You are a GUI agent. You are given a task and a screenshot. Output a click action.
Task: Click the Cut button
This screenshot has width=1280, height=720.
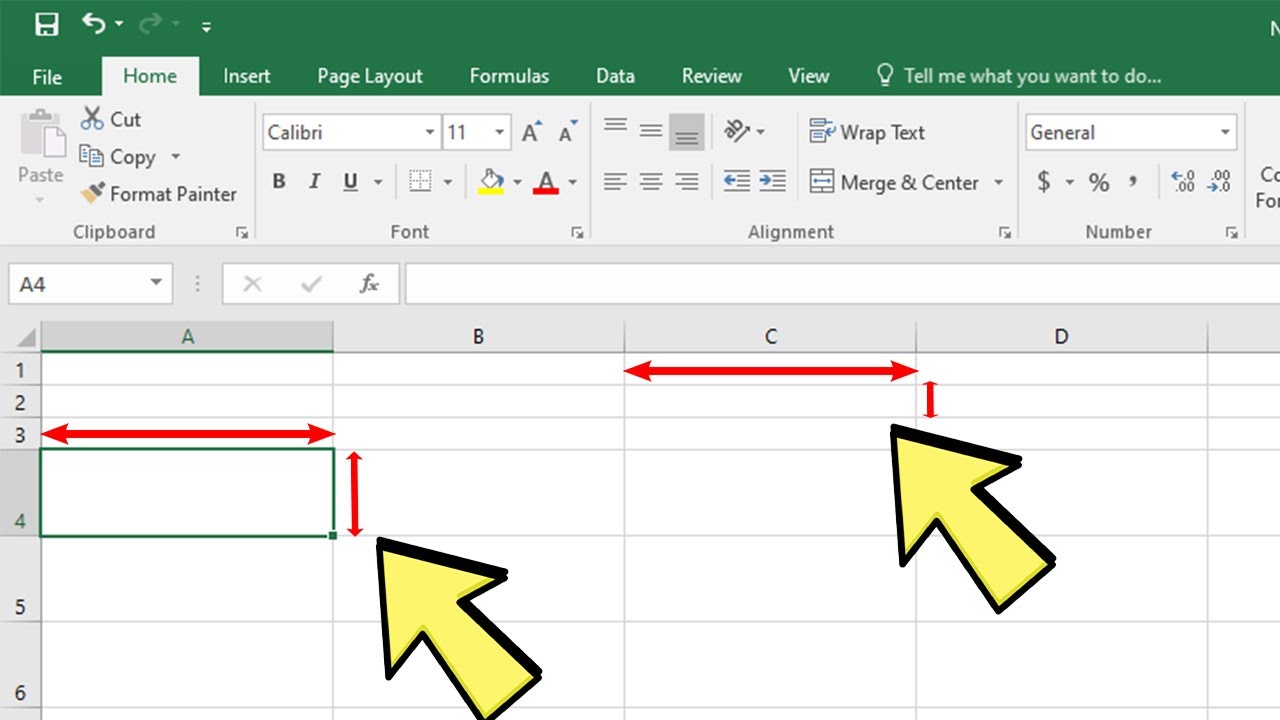click(x=111, y=119)
